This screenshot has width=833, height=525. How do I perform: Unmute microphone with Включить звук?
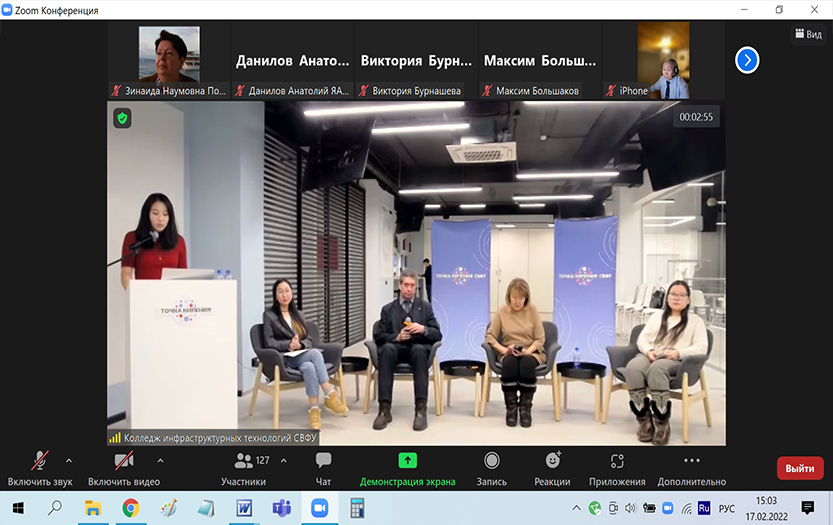point(40,467)
